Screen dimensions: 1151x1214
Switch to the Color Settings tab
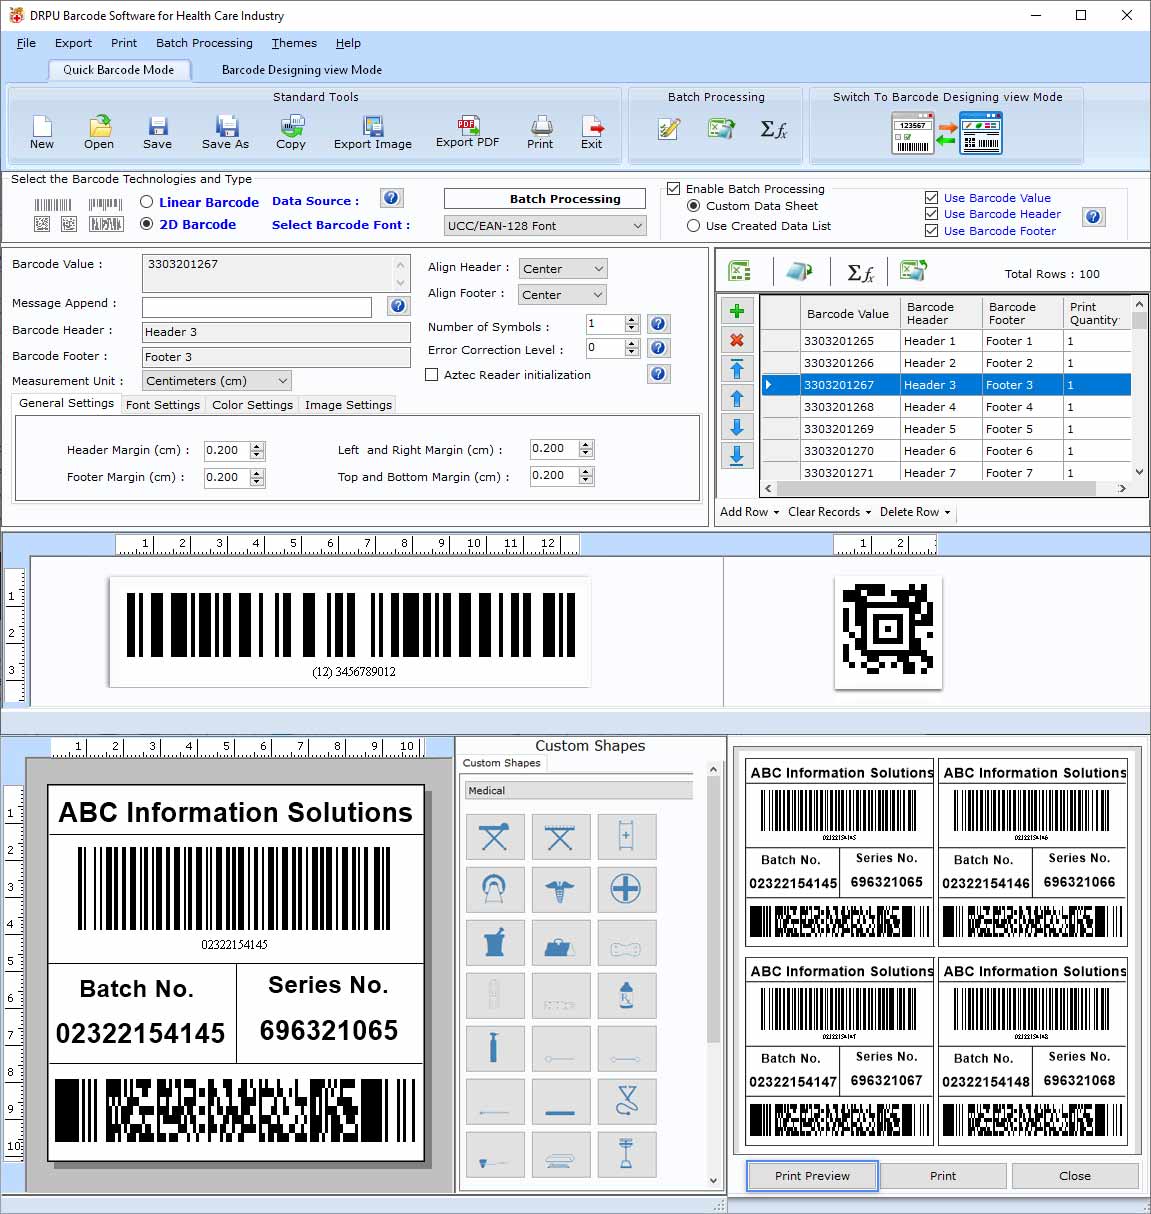252,404
